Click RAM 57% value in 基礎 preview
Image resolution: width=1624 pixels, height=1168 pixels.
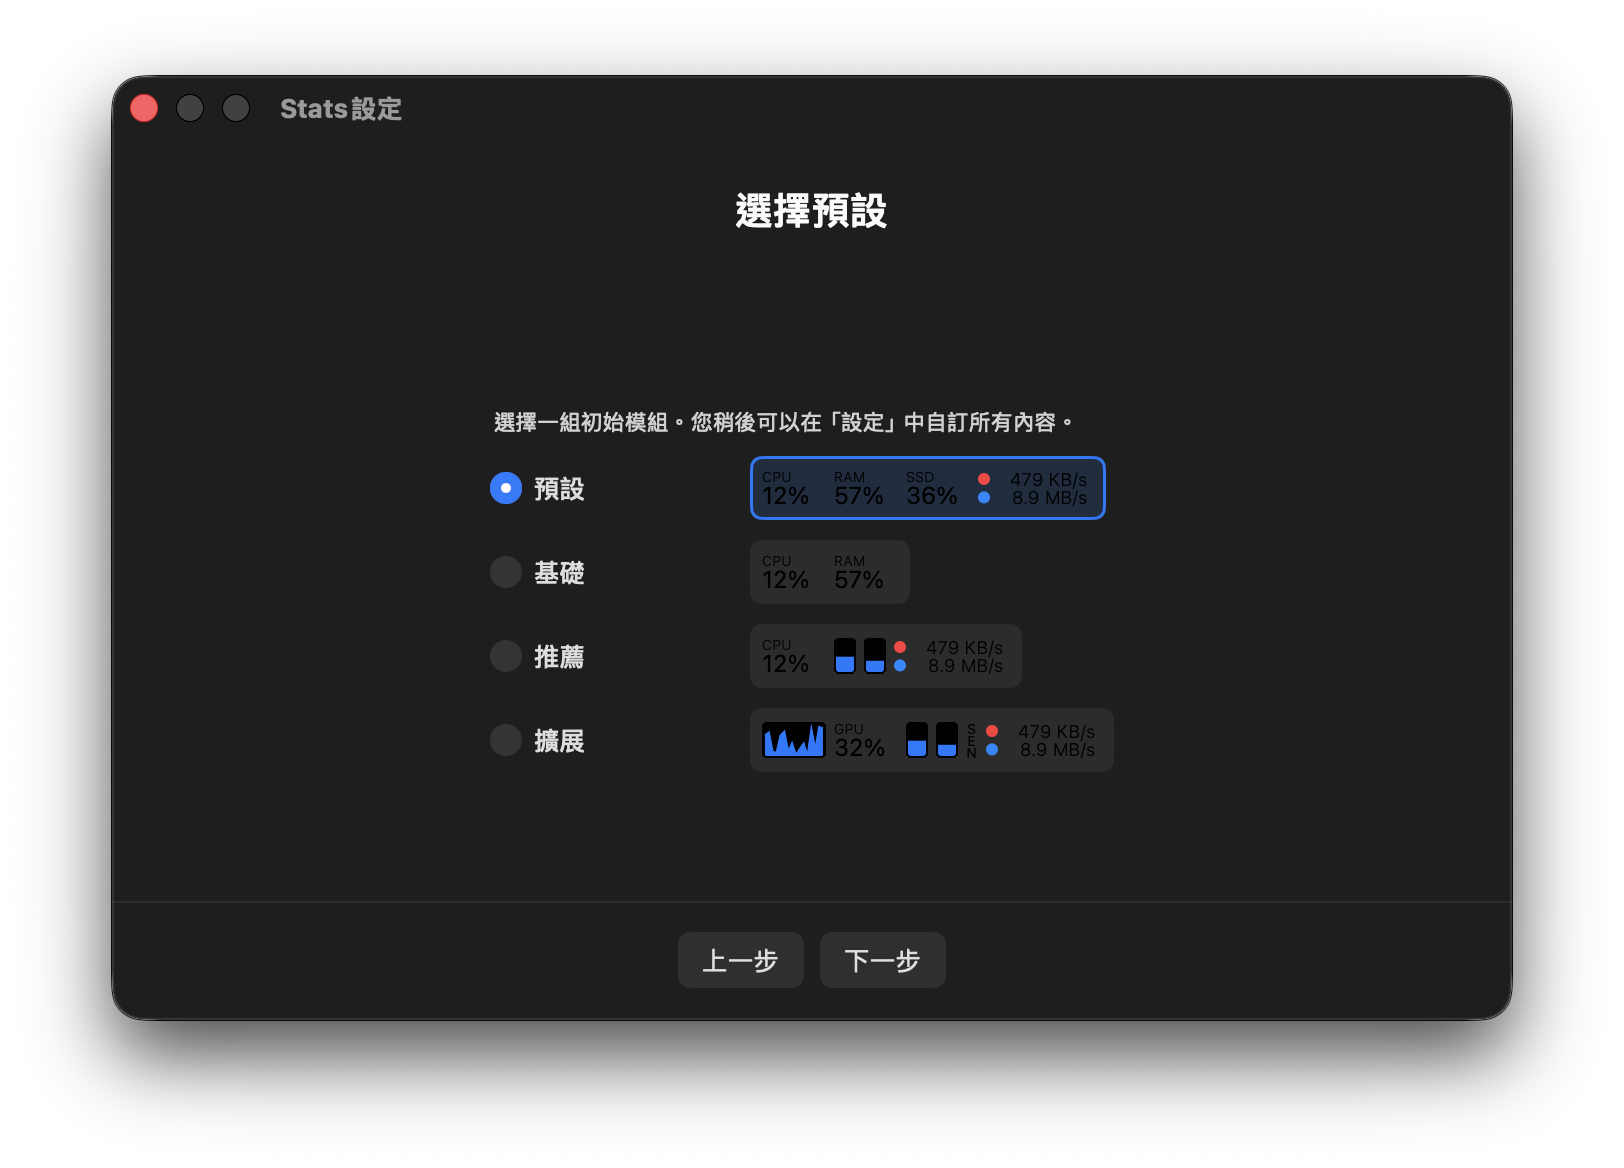(859, 573)
